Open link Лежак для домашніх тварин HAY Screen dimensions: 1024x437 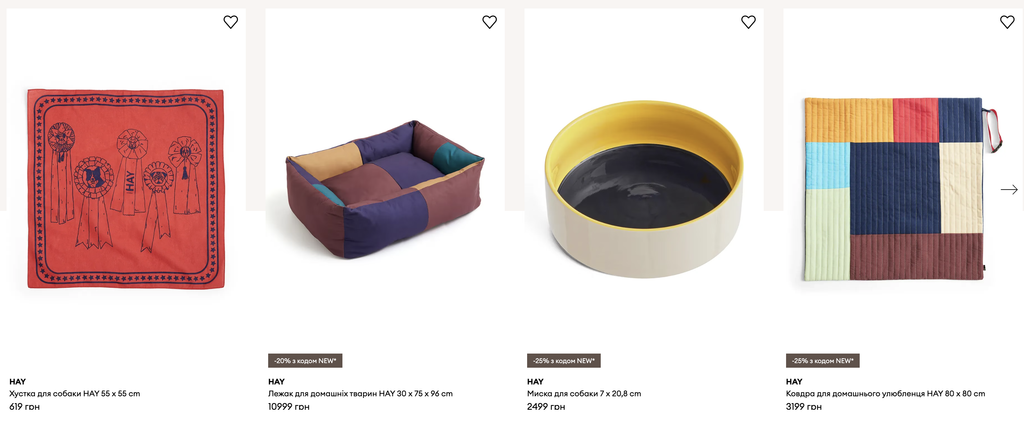pyautogui.click(x=361, y=394)
